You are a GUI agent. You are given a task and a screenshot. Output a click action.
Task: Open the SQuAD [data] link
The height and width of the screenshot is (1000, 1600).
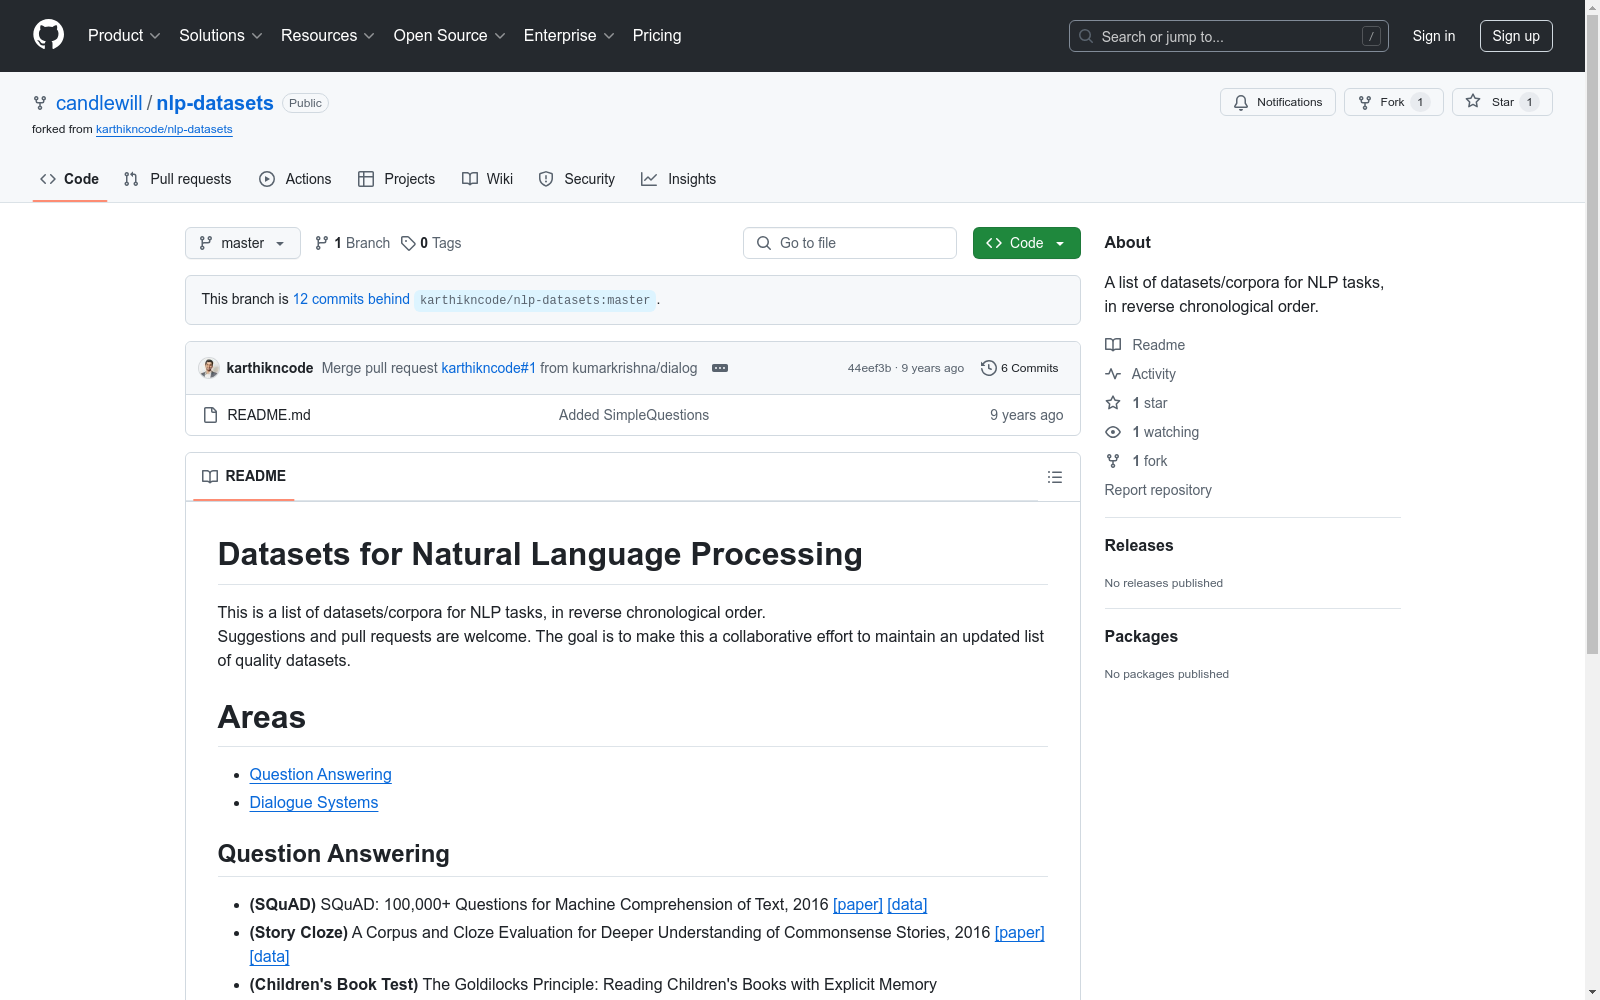907,904
